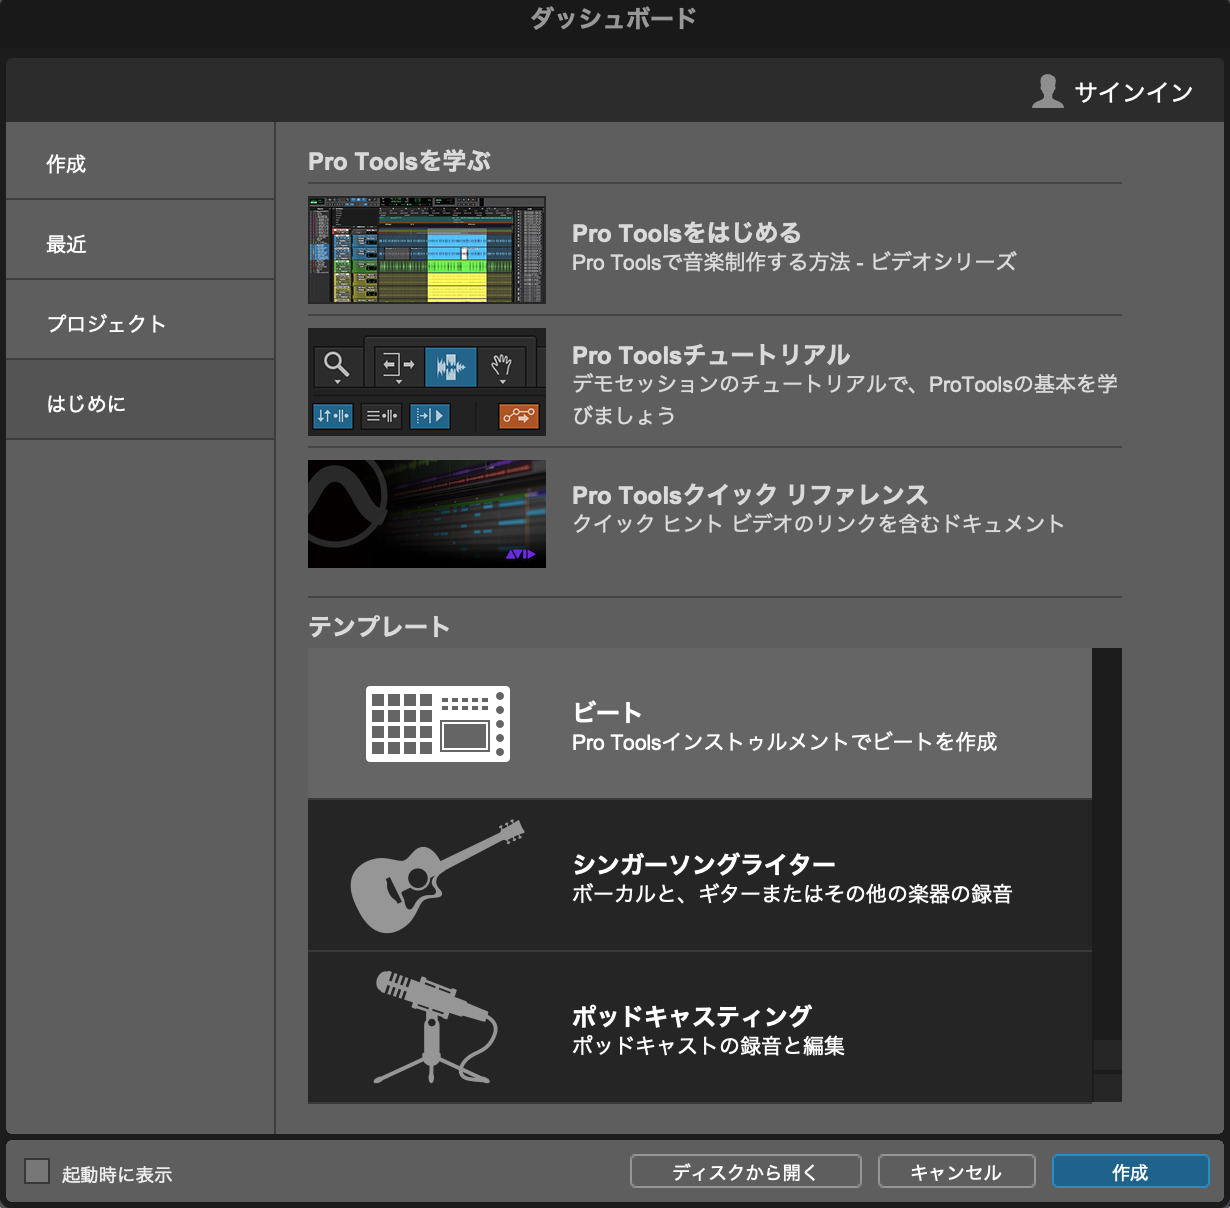The image size is (1230, 1208).
Task: Select the microphone icon for ポッドキャスティング
Action: (x=436, y=1028)
